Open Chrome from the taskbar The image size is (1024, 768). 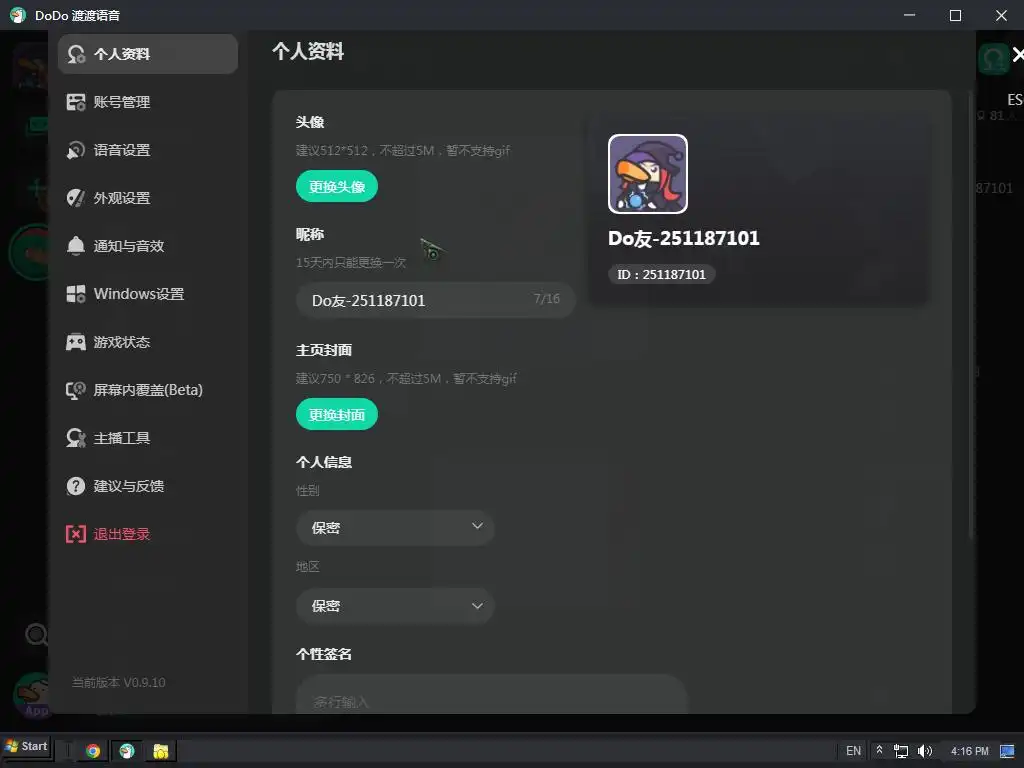tap(93, 751)
